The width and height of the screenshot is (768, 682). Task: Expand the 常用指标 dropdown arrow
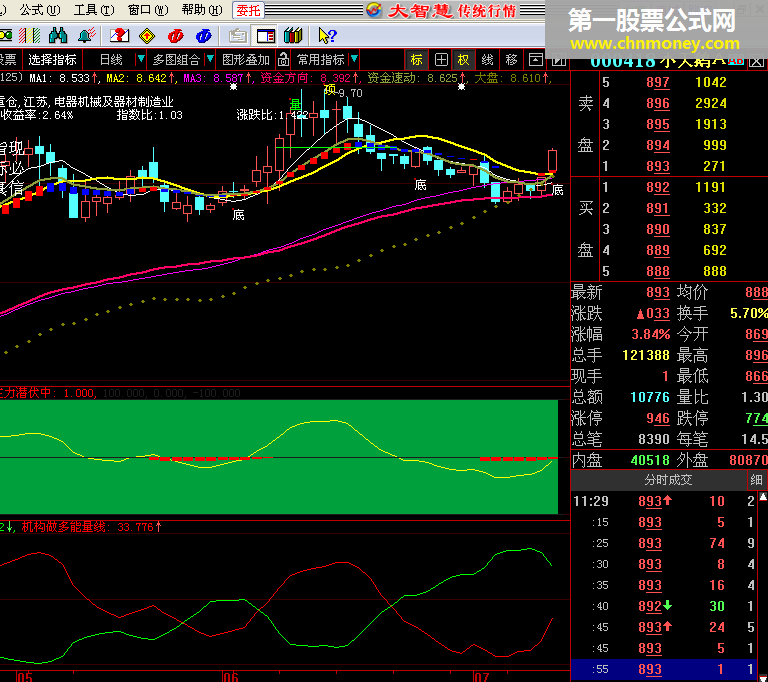point(354,59)
